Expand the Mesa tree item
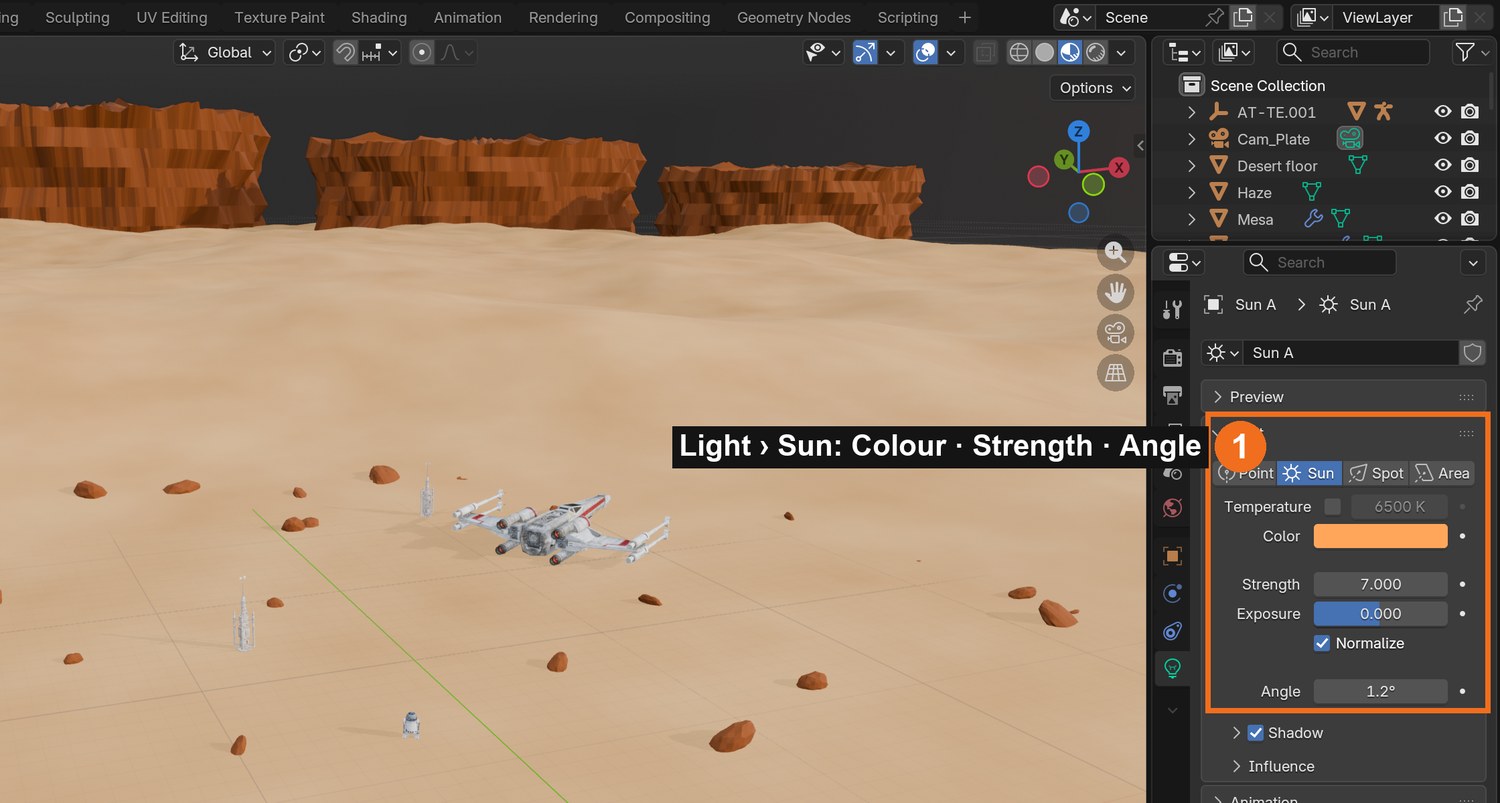 [1191, 219]
